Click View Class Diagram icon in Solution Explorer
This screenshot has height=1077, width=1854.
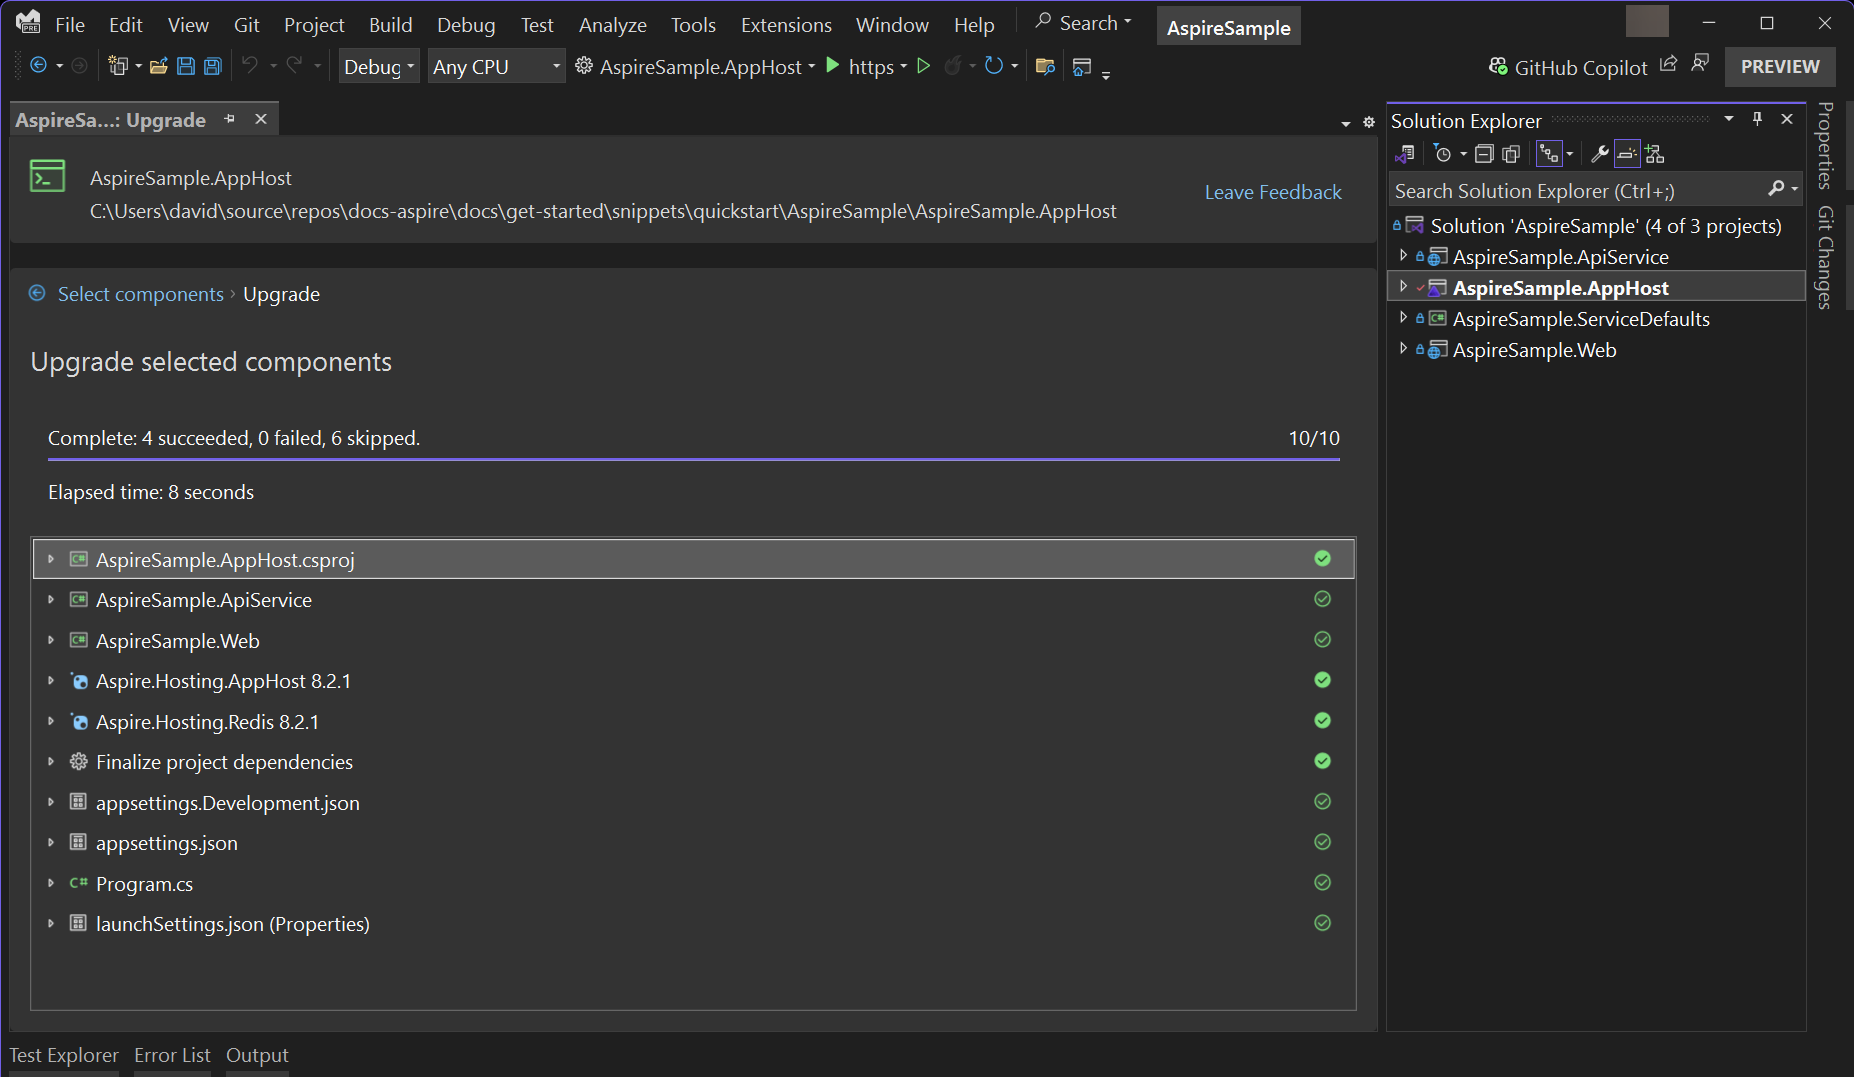tap(1655, 154)
